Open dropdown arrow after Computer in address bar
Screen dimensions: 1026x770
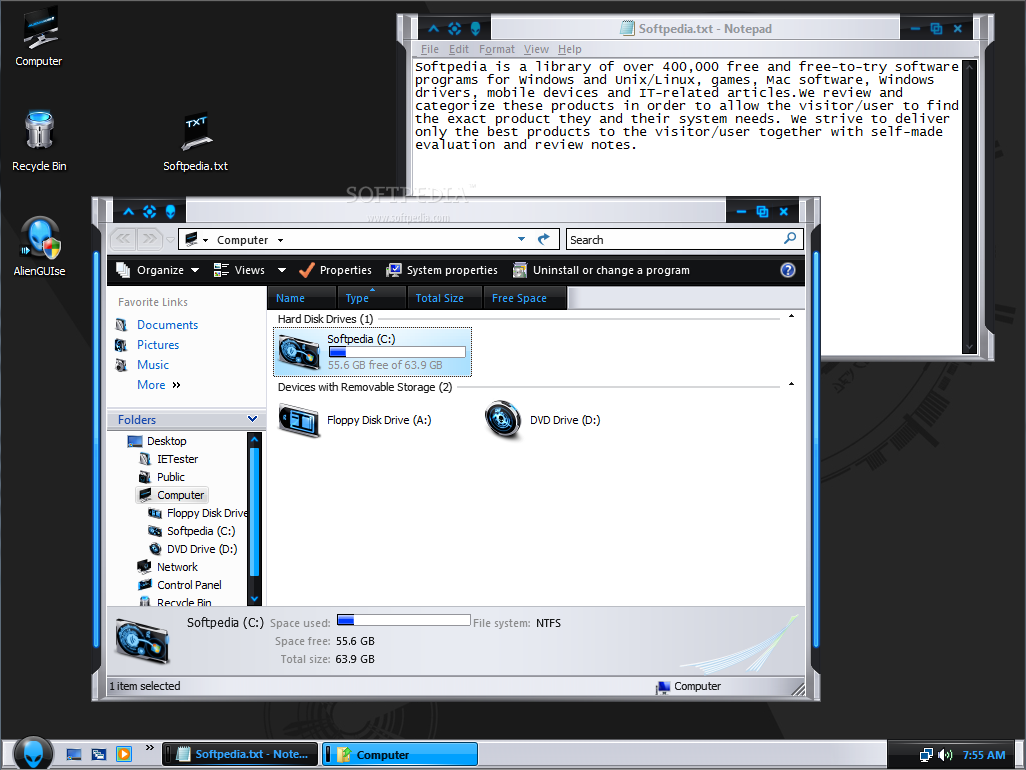pyautogui.click(x=281, y=241)
